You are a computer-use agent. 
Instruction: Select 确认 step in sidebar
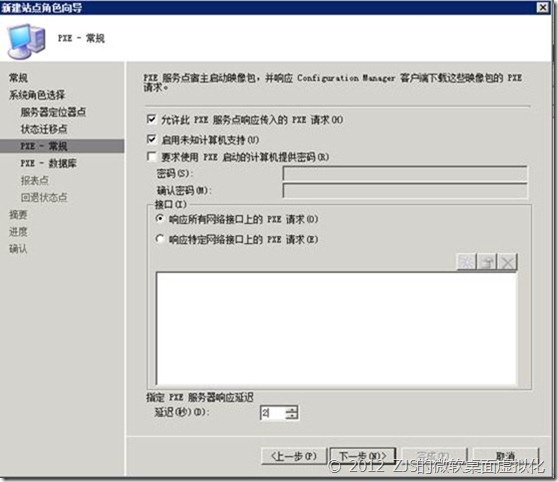(18, 248)
